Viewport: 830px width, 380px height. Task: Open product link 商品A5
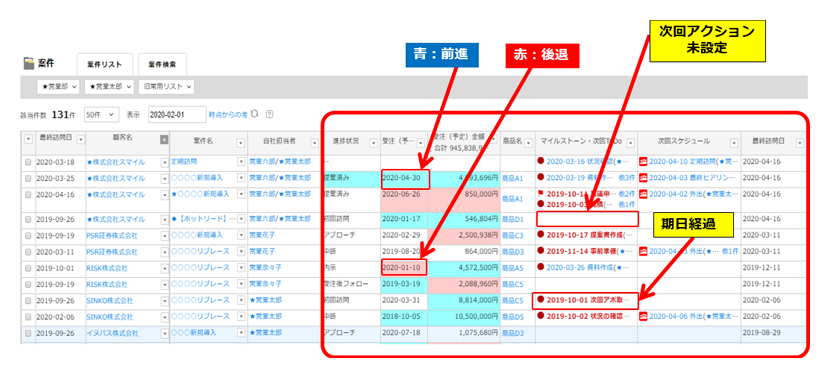tap(512, 268)
